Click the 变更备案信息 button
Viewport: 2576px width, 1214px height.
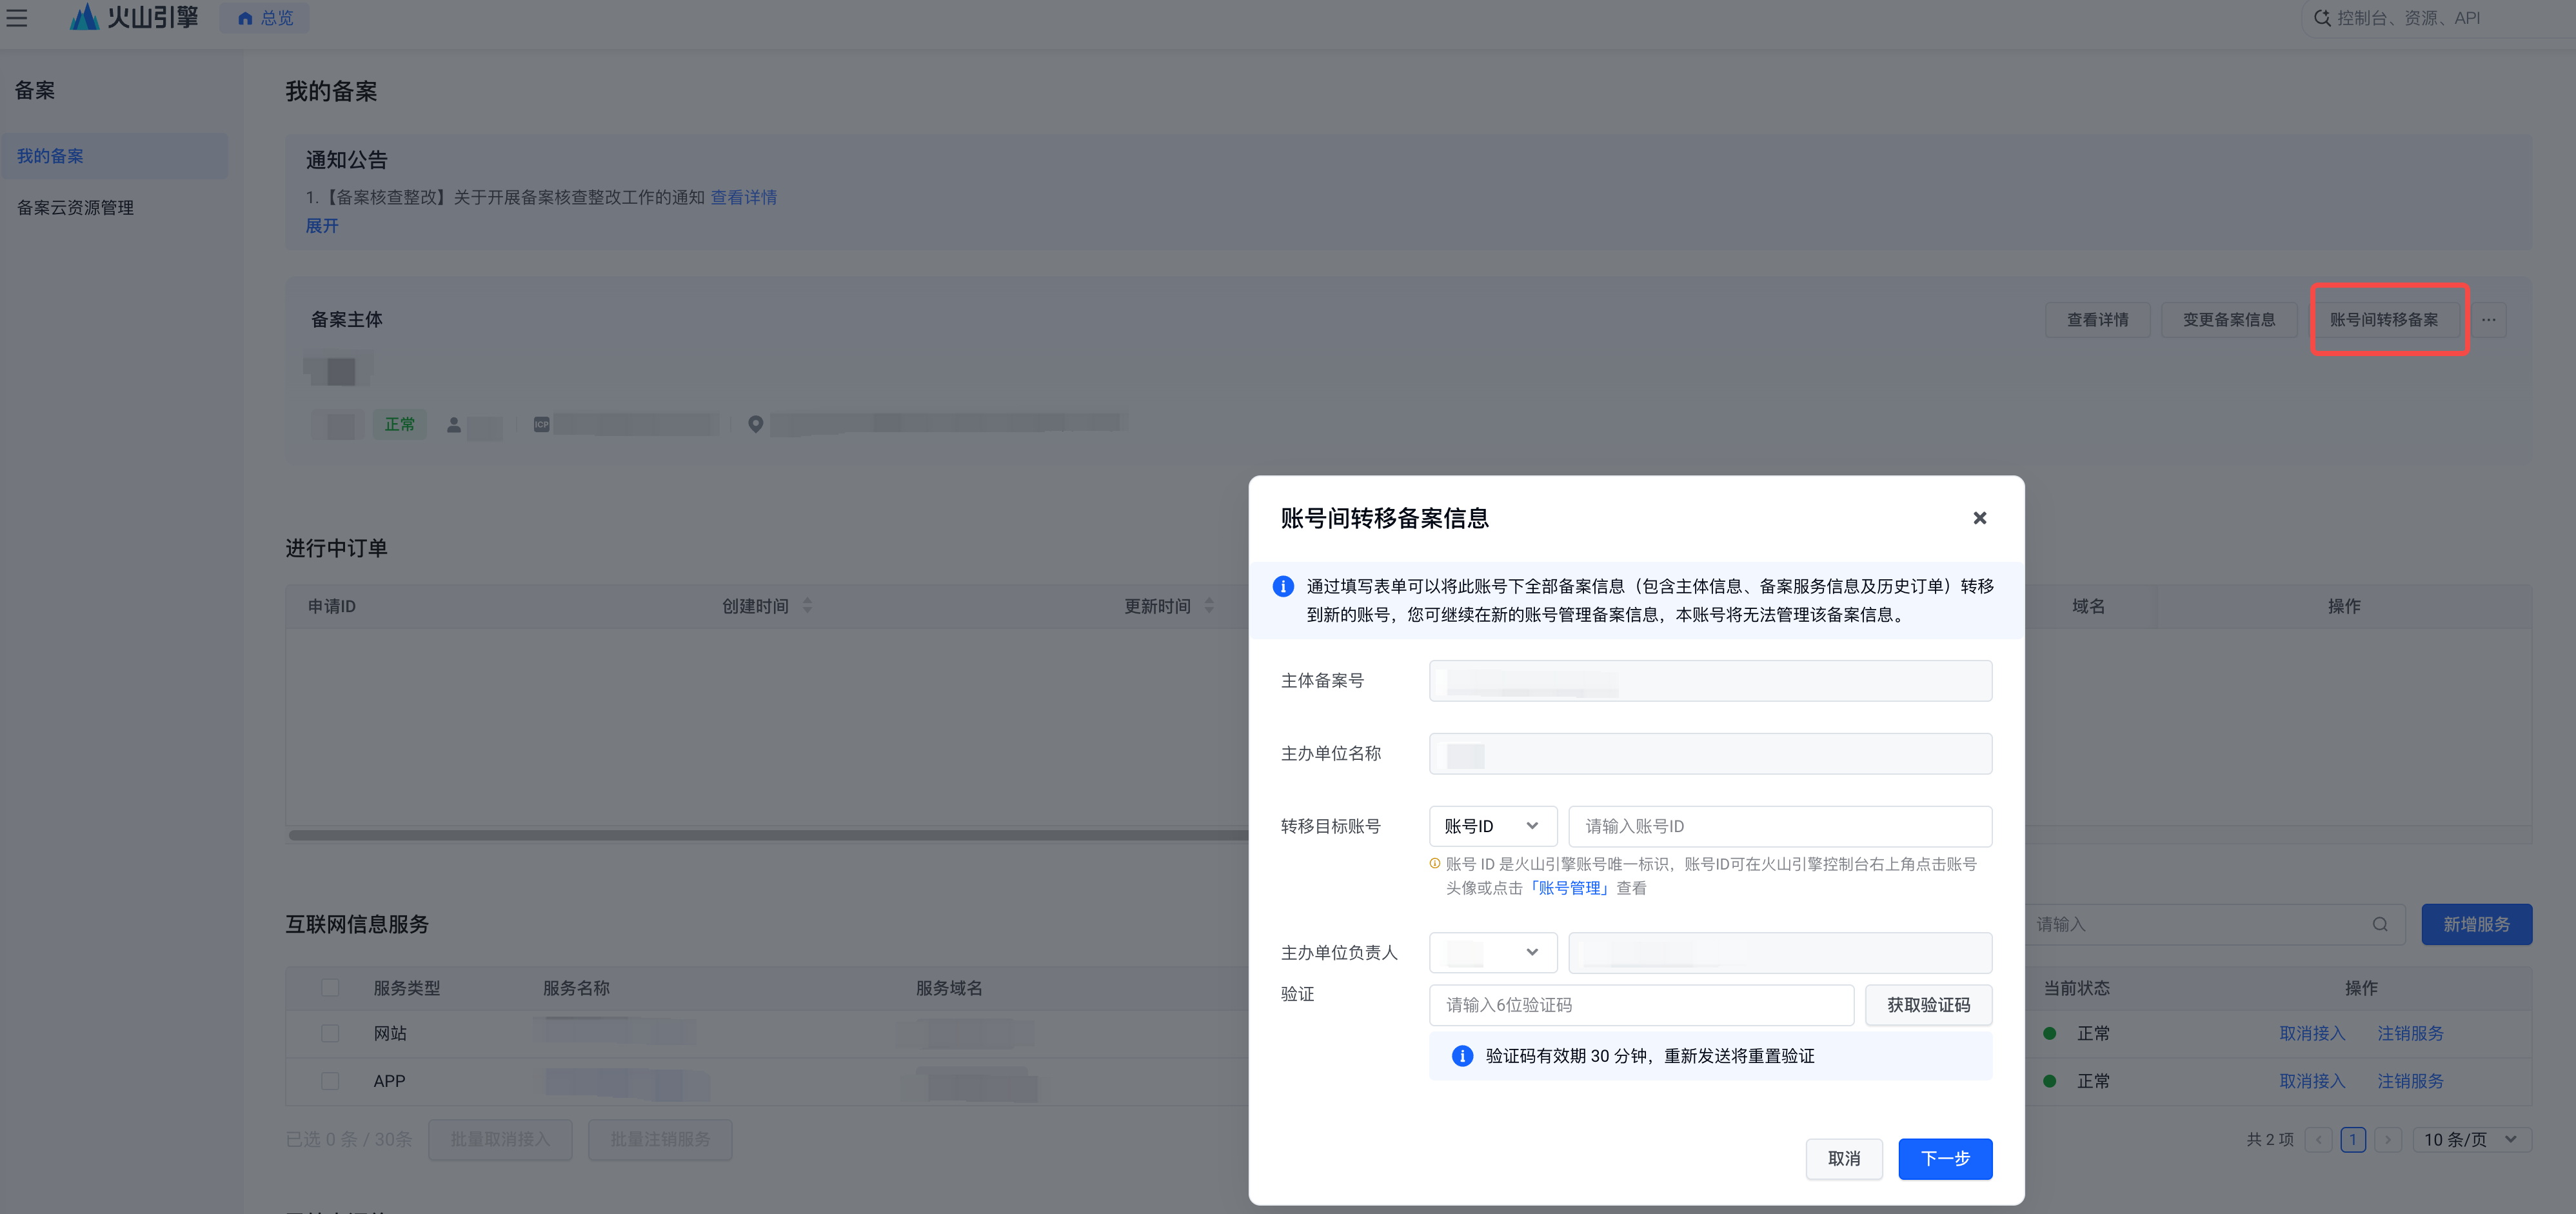coord(2228,320)
